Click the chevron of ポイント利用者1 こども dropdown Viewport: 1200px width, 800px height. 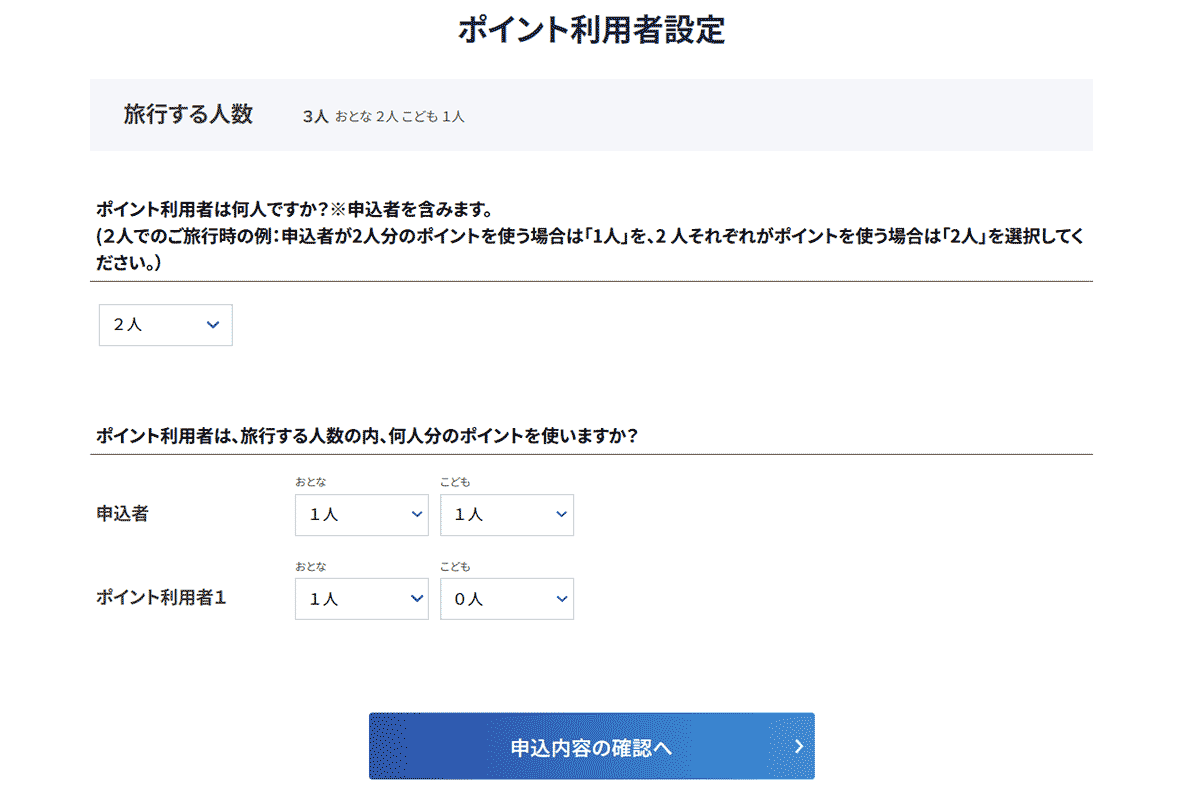tap(562, 598)
